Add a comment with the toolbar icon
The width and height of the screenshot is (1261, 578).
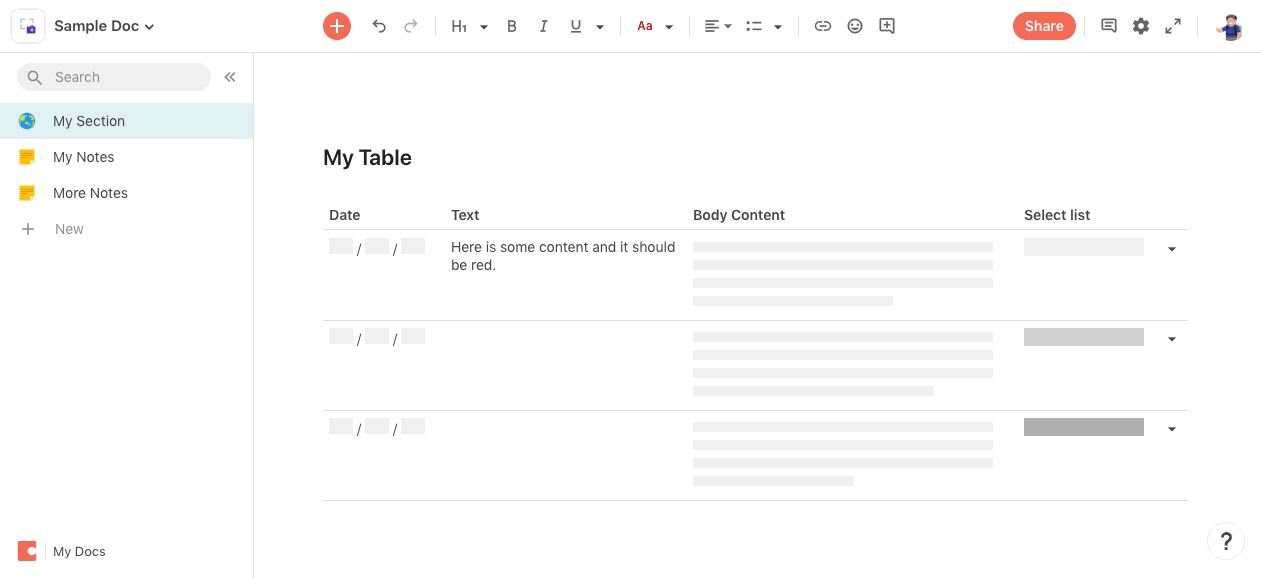pyautogui.click(x=887, y=26)
